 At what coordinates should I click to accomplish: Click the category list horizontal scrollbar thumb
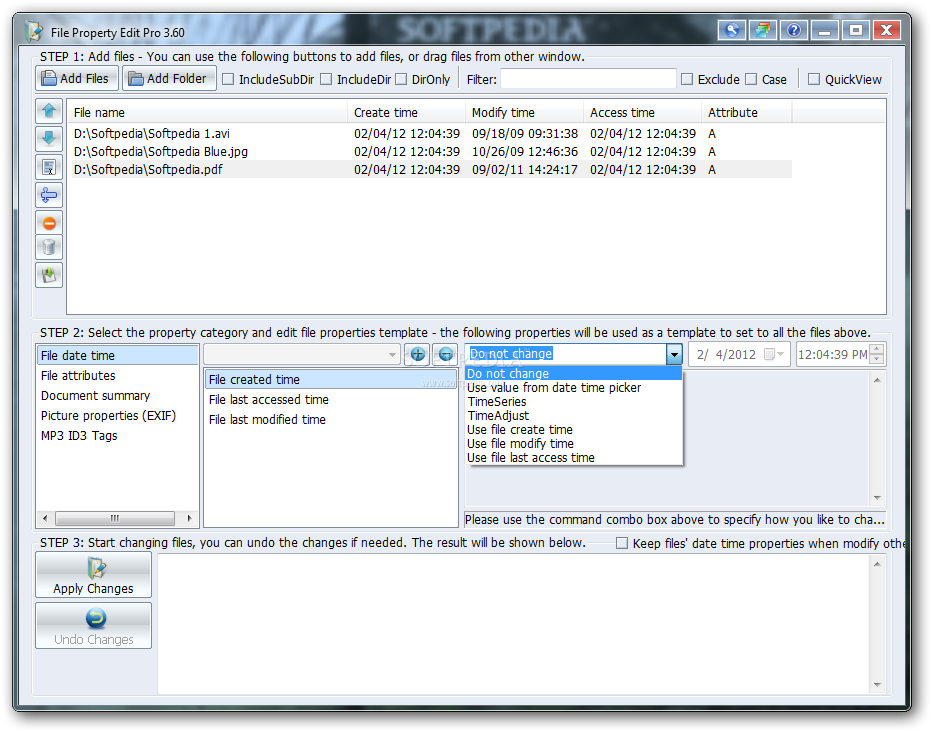(115, 518)
